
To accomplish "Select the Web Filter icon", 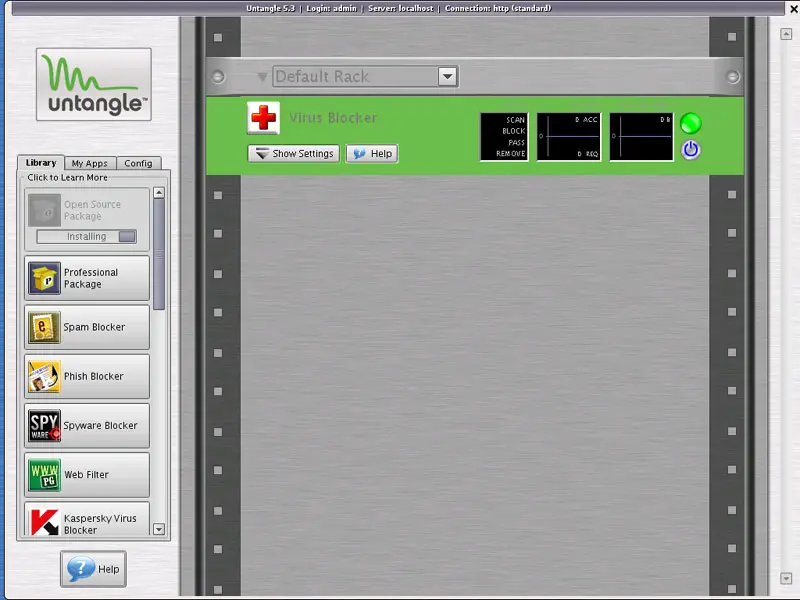I will [44, 475].
